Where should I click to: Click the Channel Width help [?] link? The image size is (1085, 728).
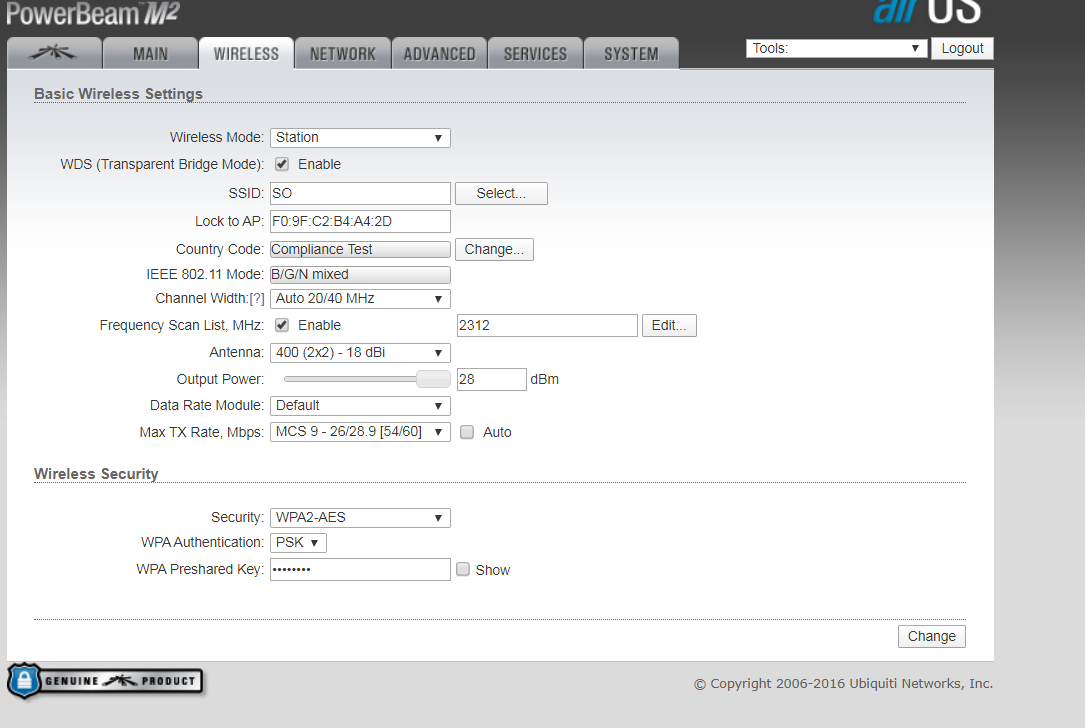(x=257, y=299)
